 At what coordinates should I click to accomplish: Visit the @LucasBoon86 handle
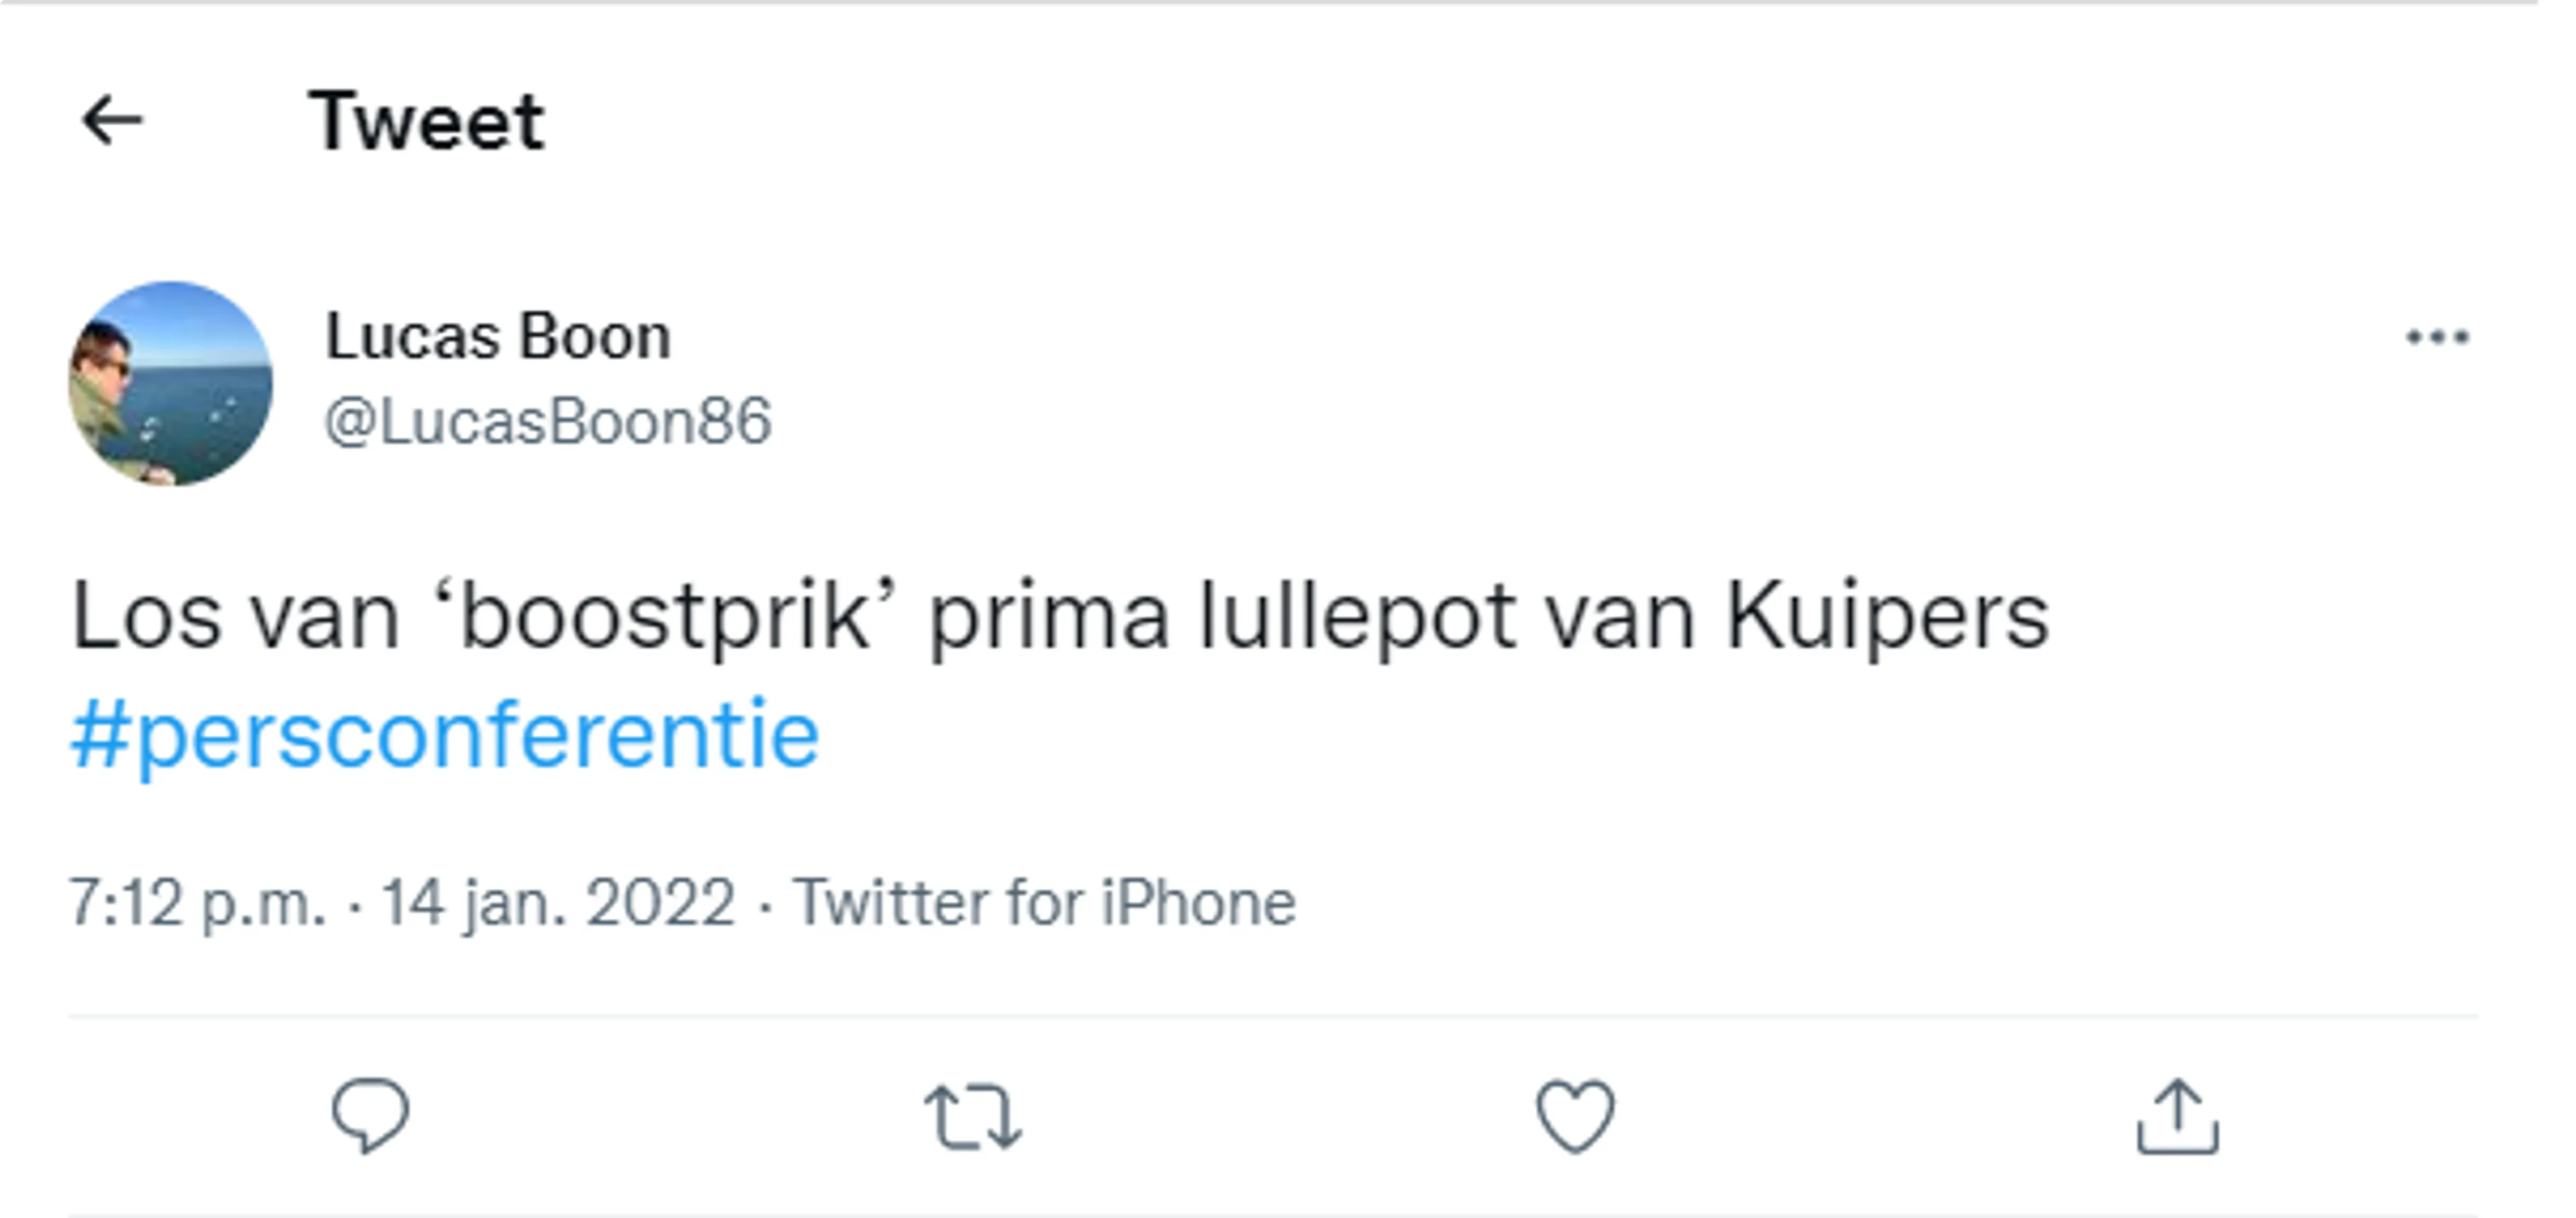pos(548,422)
